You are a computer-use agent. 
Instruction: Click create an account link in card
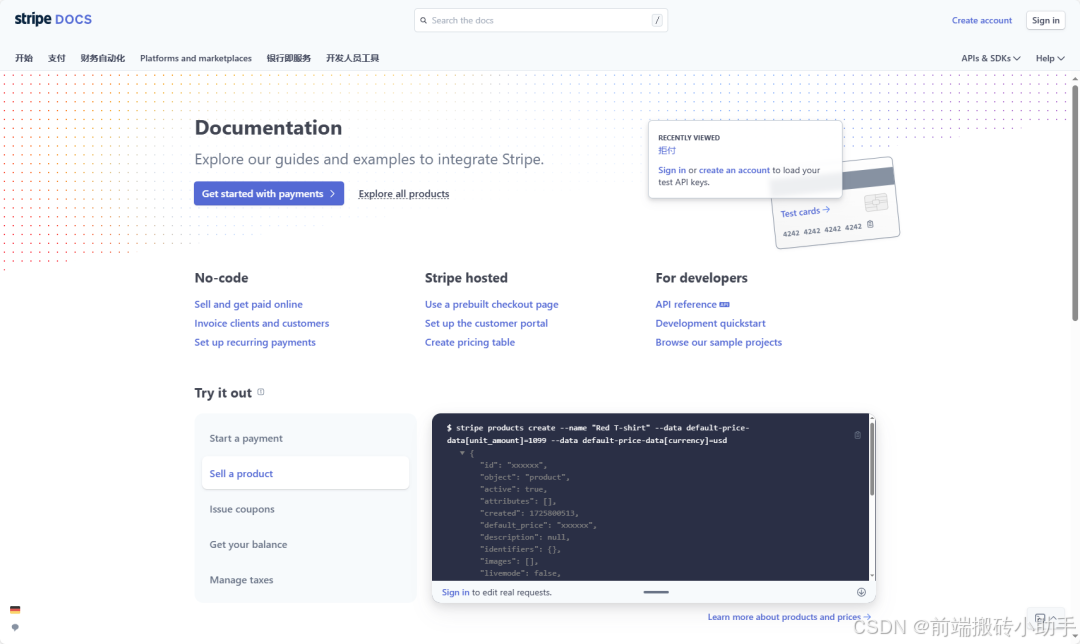click(734, 170)
